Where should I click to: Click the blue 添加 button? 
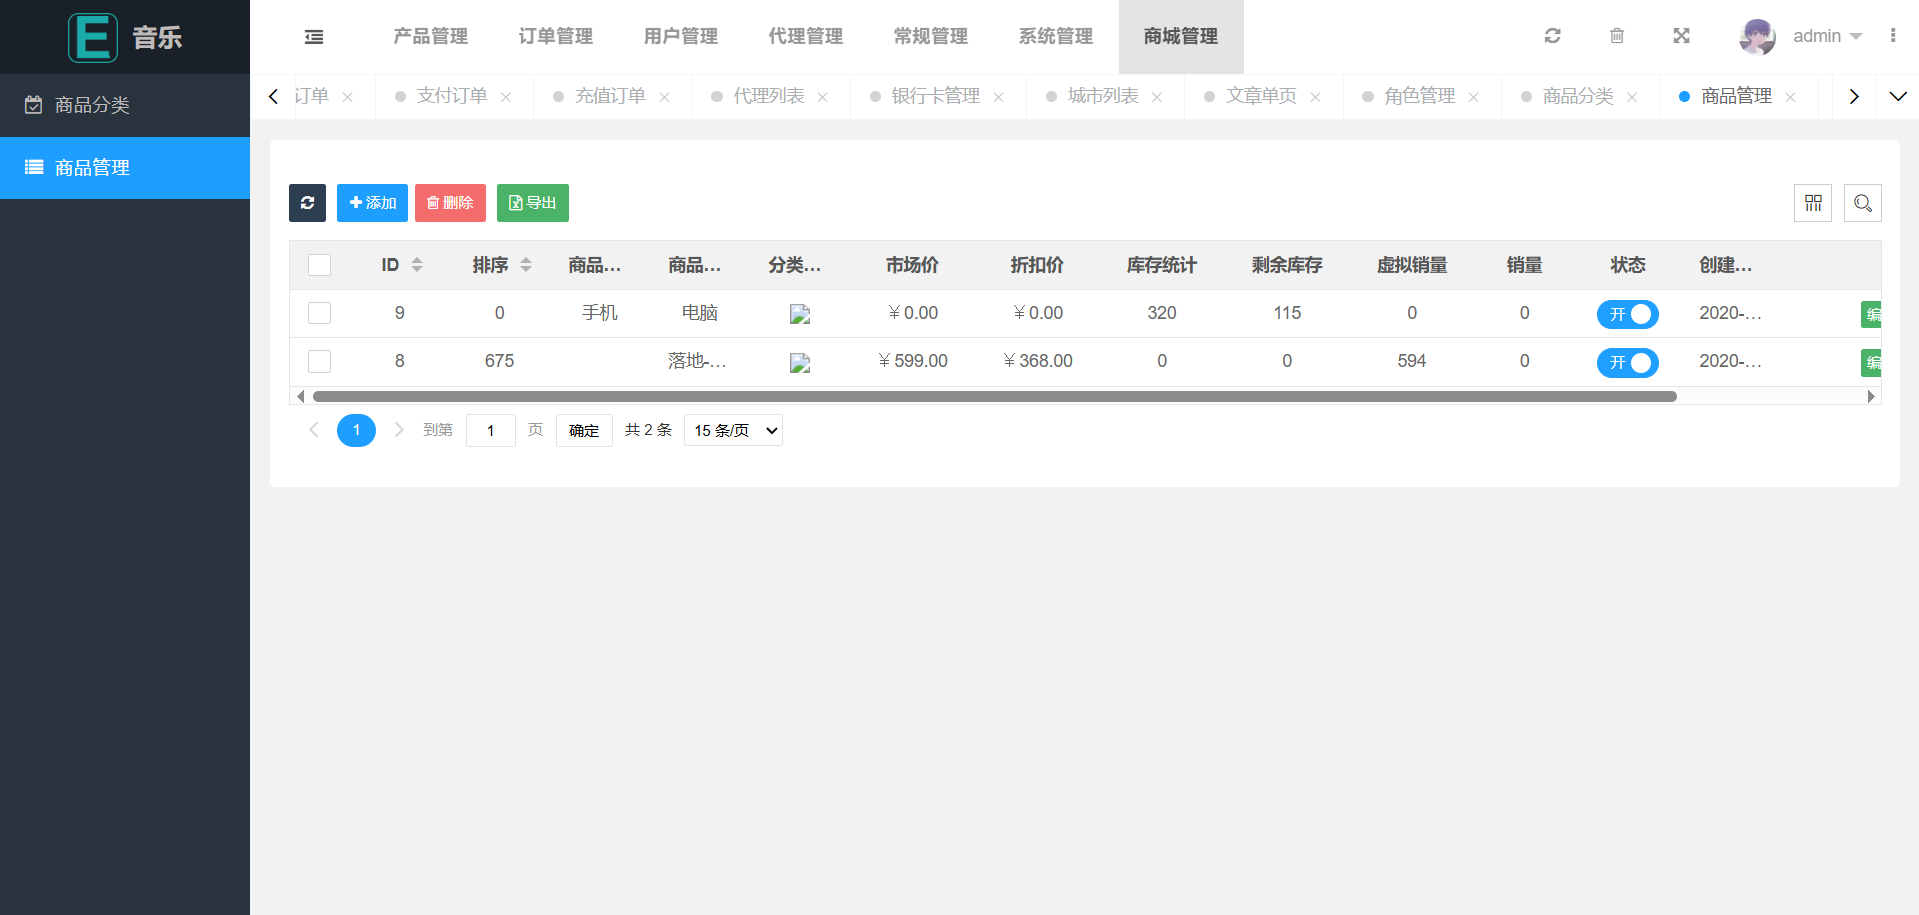372,203
